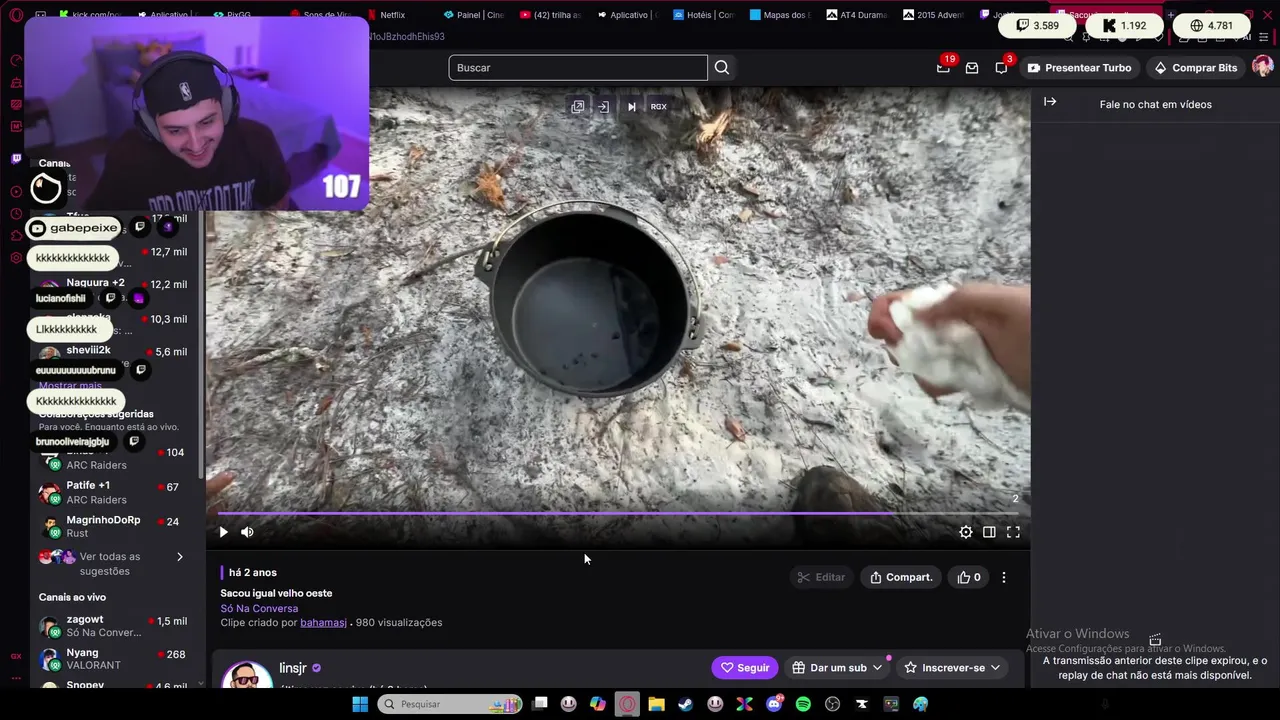Click the Pesquisar taskbar search box
This screenshot has width=1280, height=720.
click(450, 704)
